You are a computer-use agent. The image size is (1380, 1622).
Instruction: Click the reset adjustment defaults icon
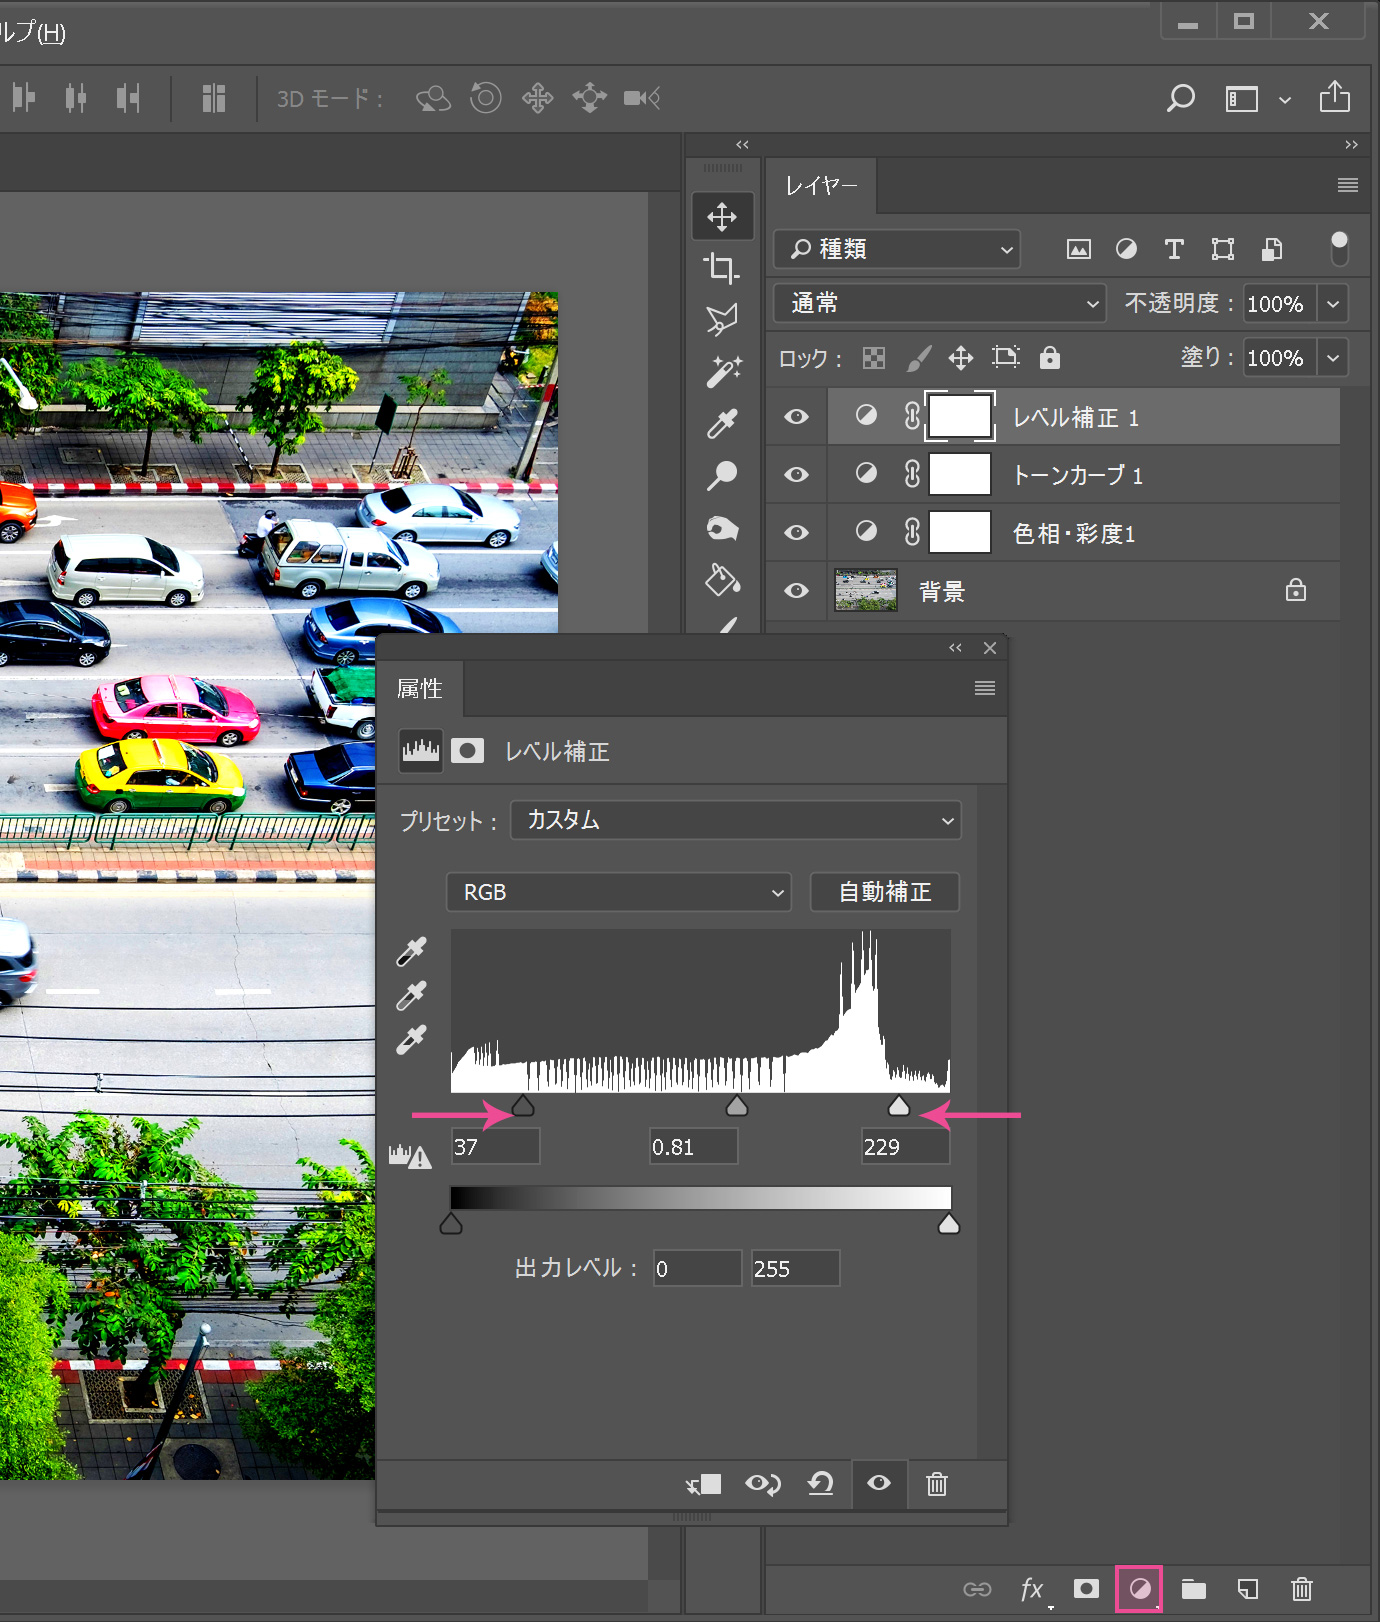(x=820, y=1484)
